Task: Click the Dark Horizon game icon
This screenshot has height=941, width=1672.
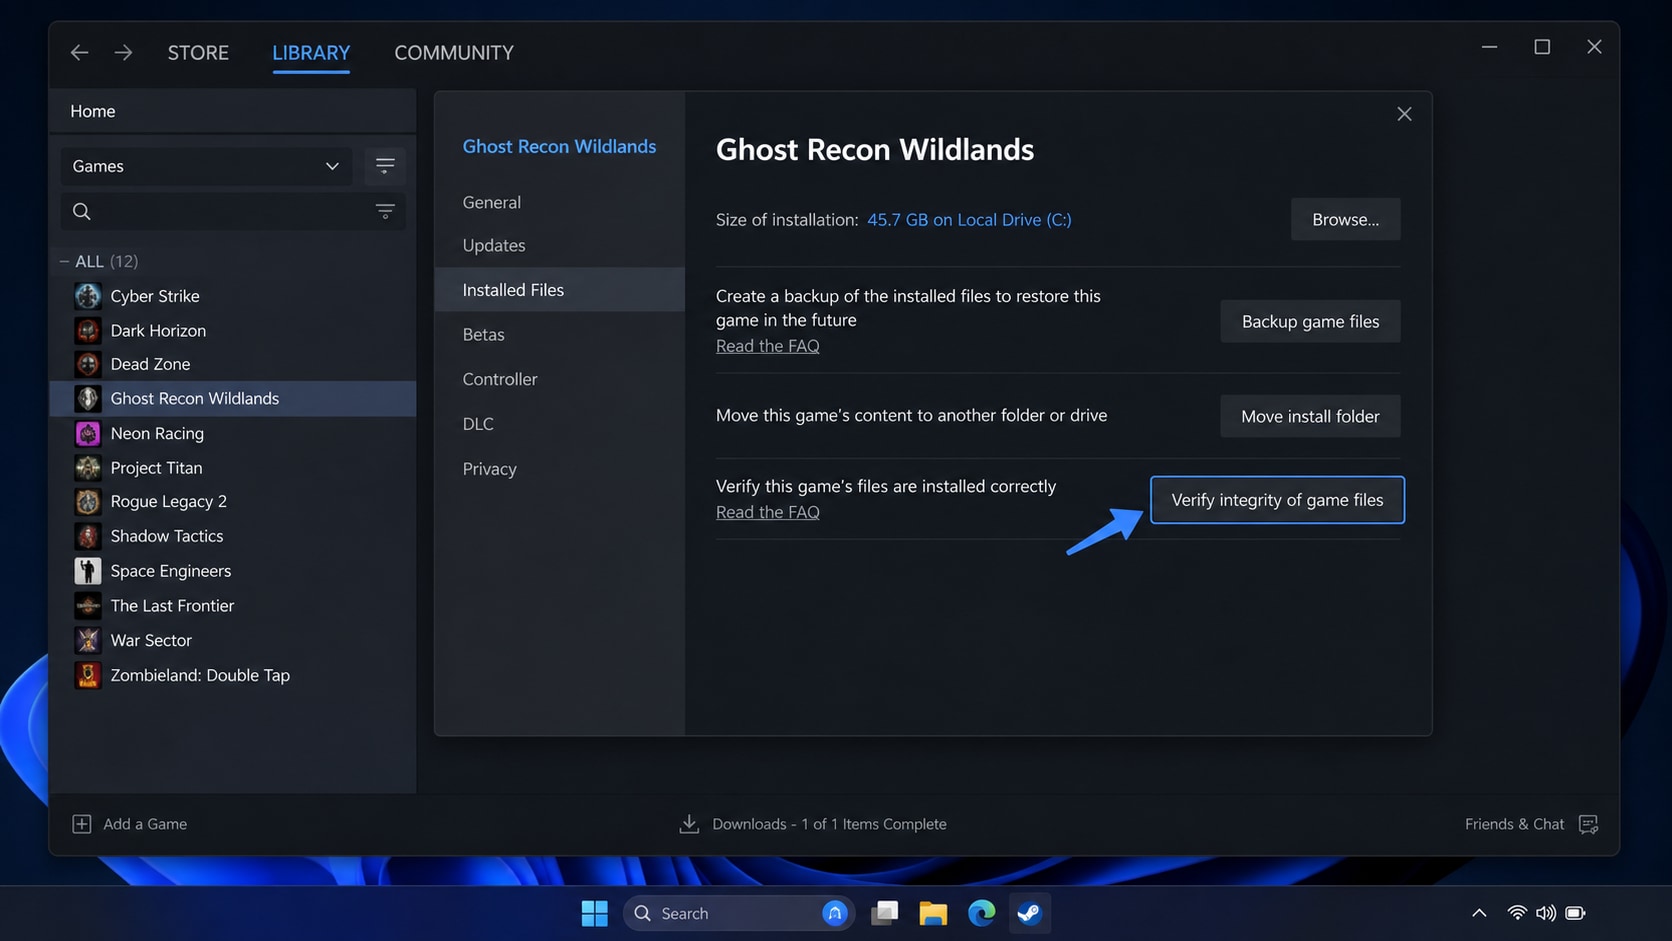Action: [x=88, y=330]
